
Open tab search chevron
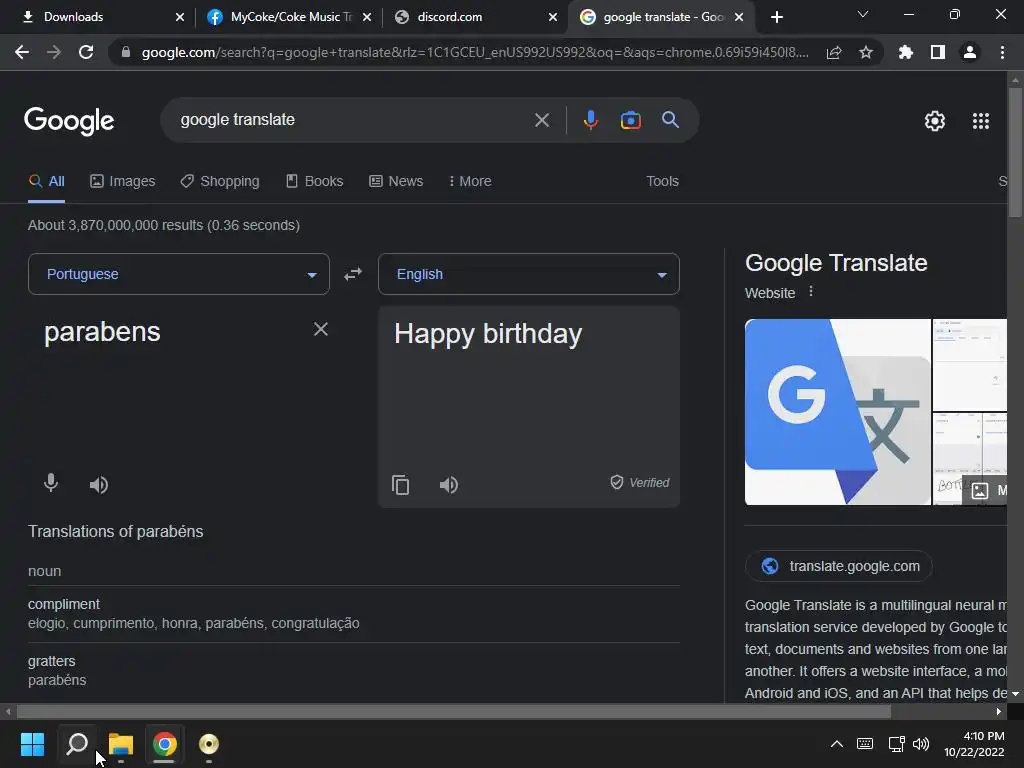pos(863,14)
